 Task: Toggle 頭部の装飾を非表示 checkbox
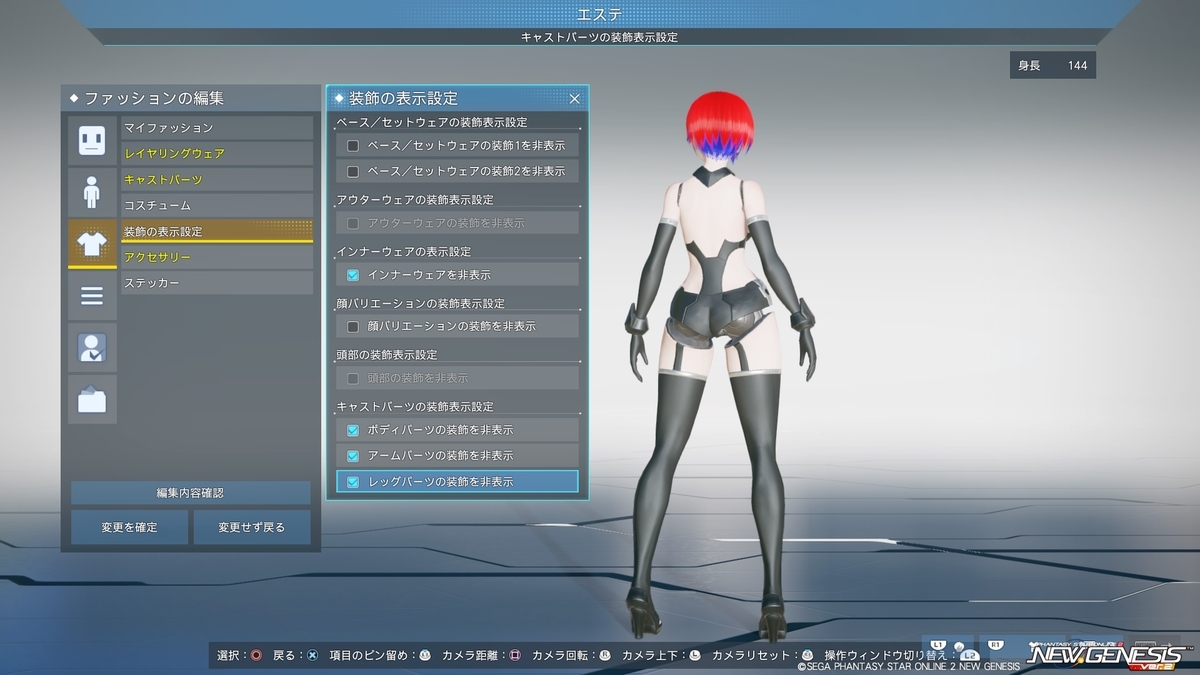[x=352, y=378]
